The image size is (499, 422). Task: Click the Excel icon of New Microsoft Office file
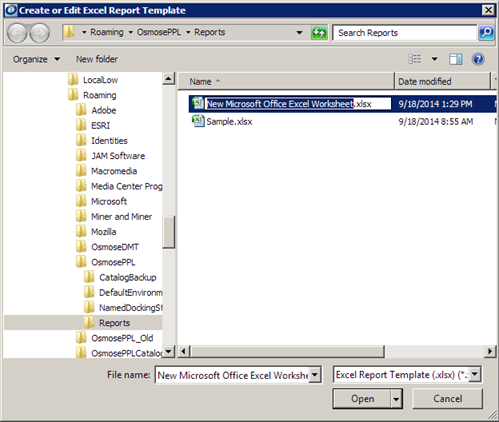pos(198,103)
